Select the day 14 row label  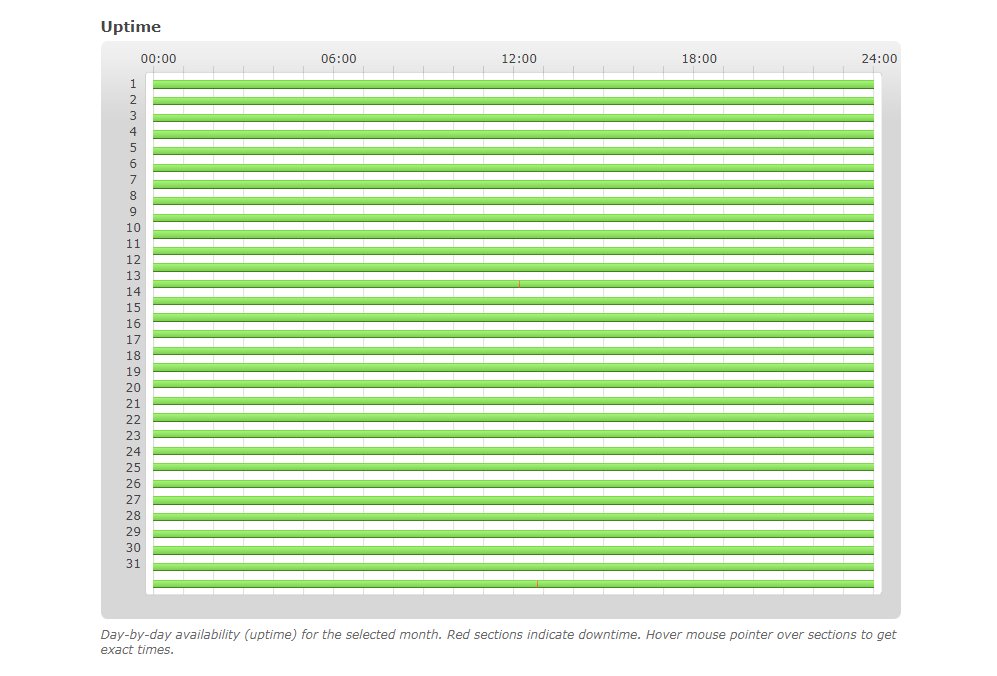pyautogui.click(x=133, y=292)
